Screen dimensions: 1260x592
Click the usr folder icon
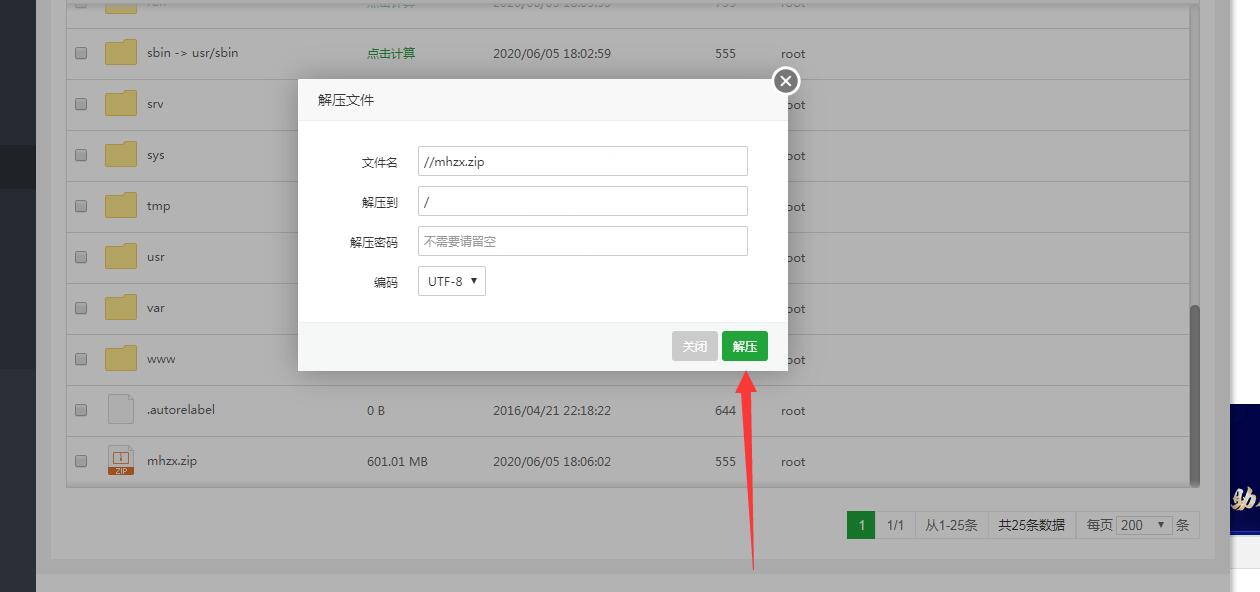pyautogui.click(x=121, y=256)
